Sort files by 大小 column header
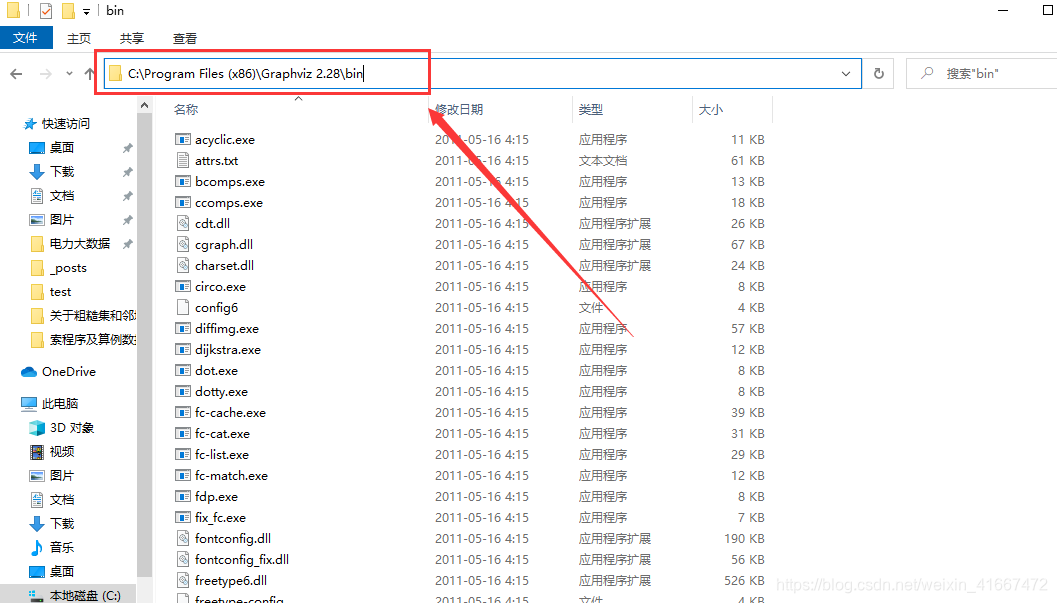The image size is (1057, 603). click(x=711, y=109)
